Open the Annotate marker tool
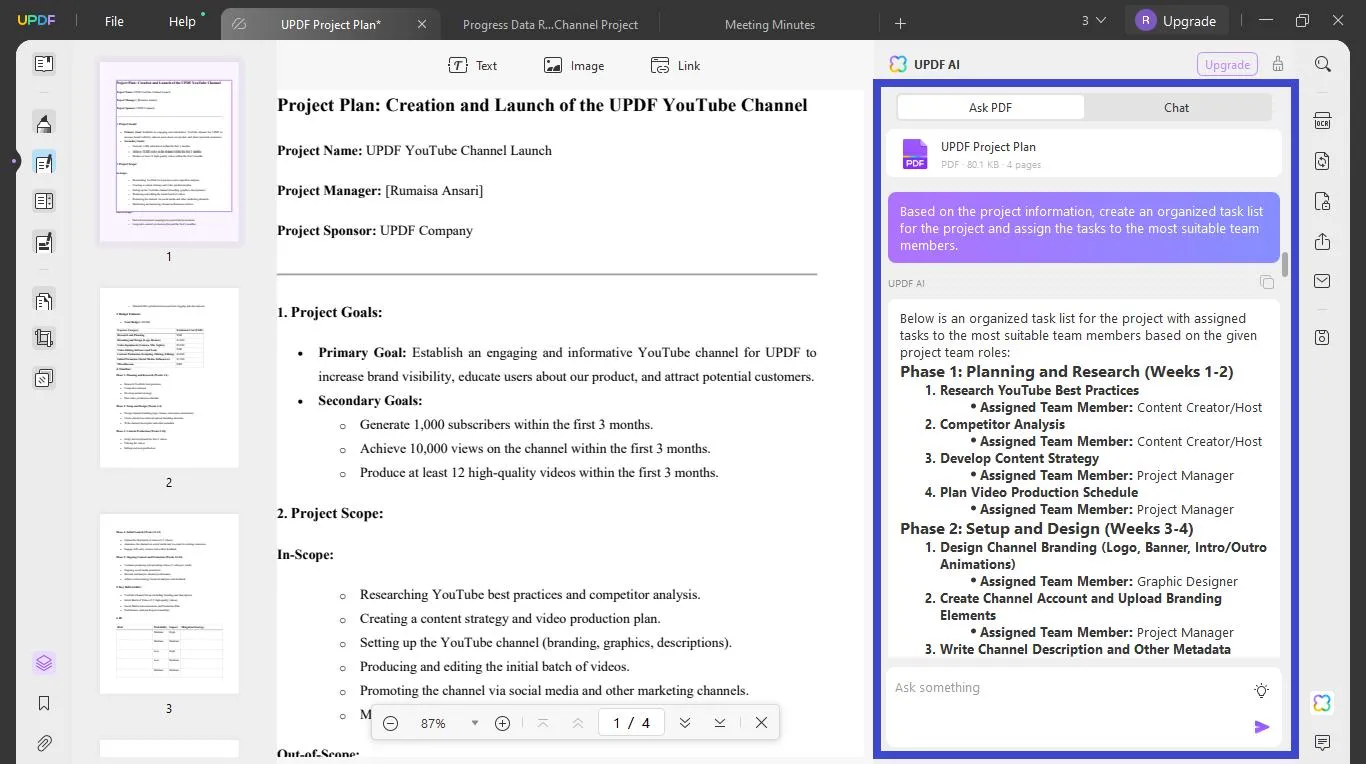The image size is (1366, 764). point(44,122)
